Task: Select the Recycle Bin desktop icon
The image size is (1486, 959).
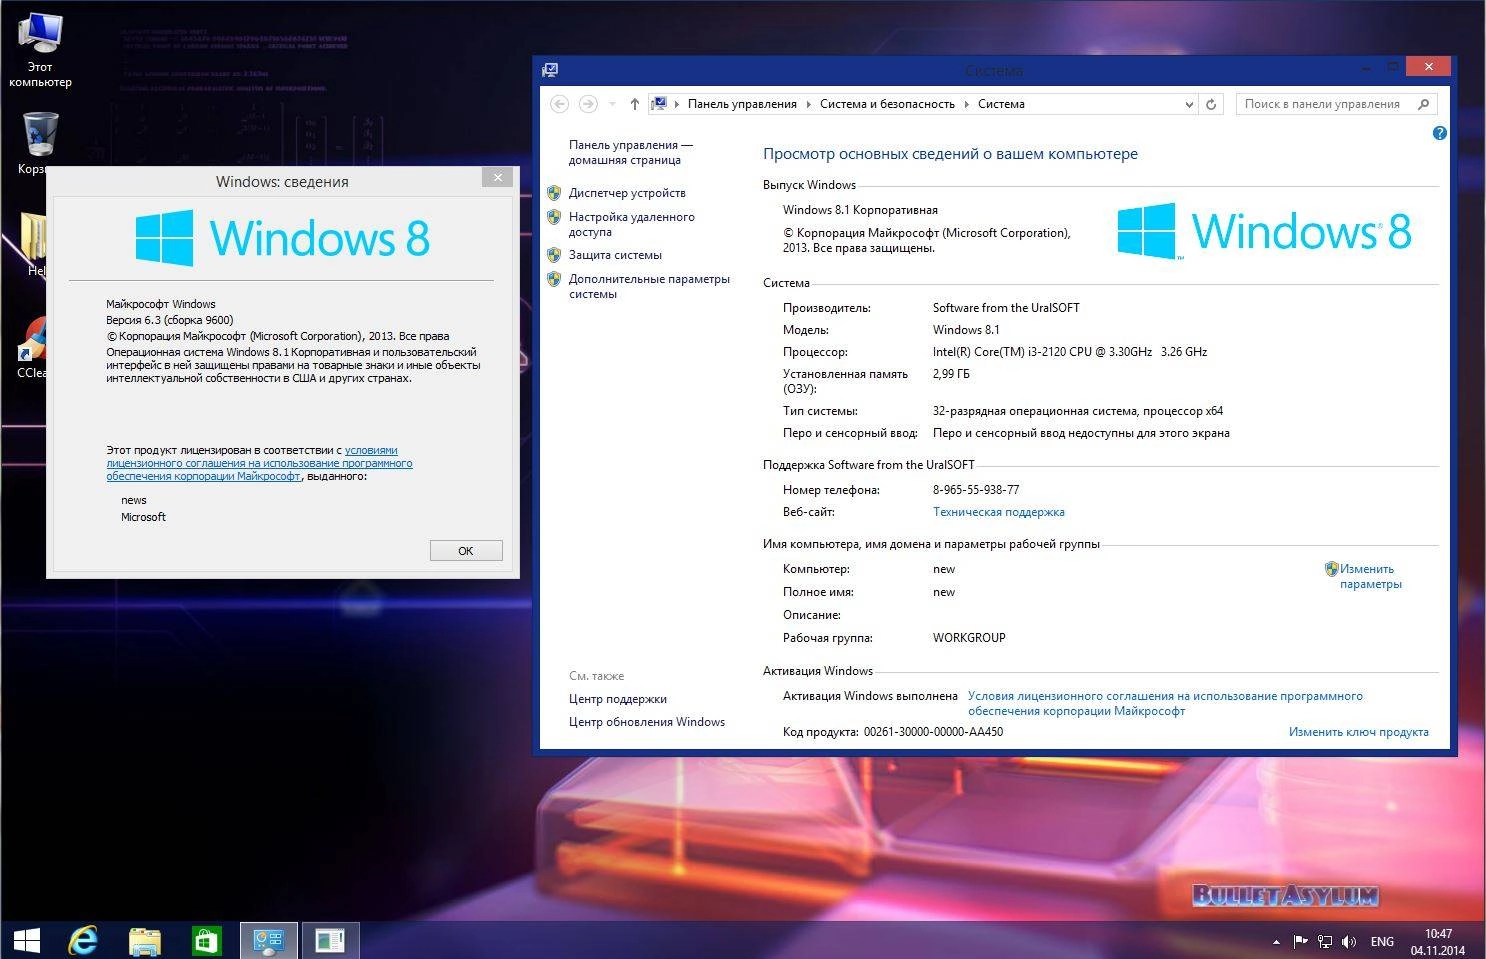Action: point(40,142)
